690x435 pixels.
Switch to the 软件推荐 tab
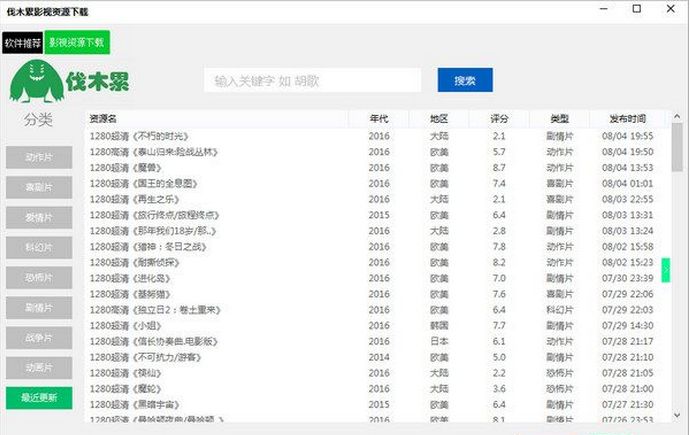click(22, 43)
